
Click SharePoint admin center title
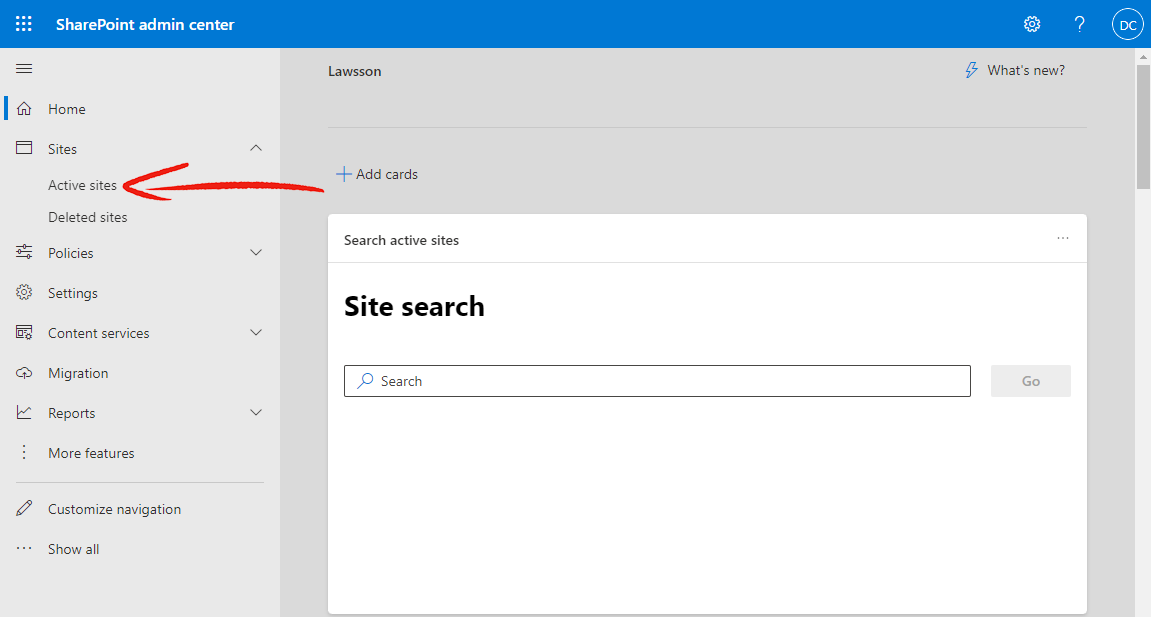pos(145,24)
